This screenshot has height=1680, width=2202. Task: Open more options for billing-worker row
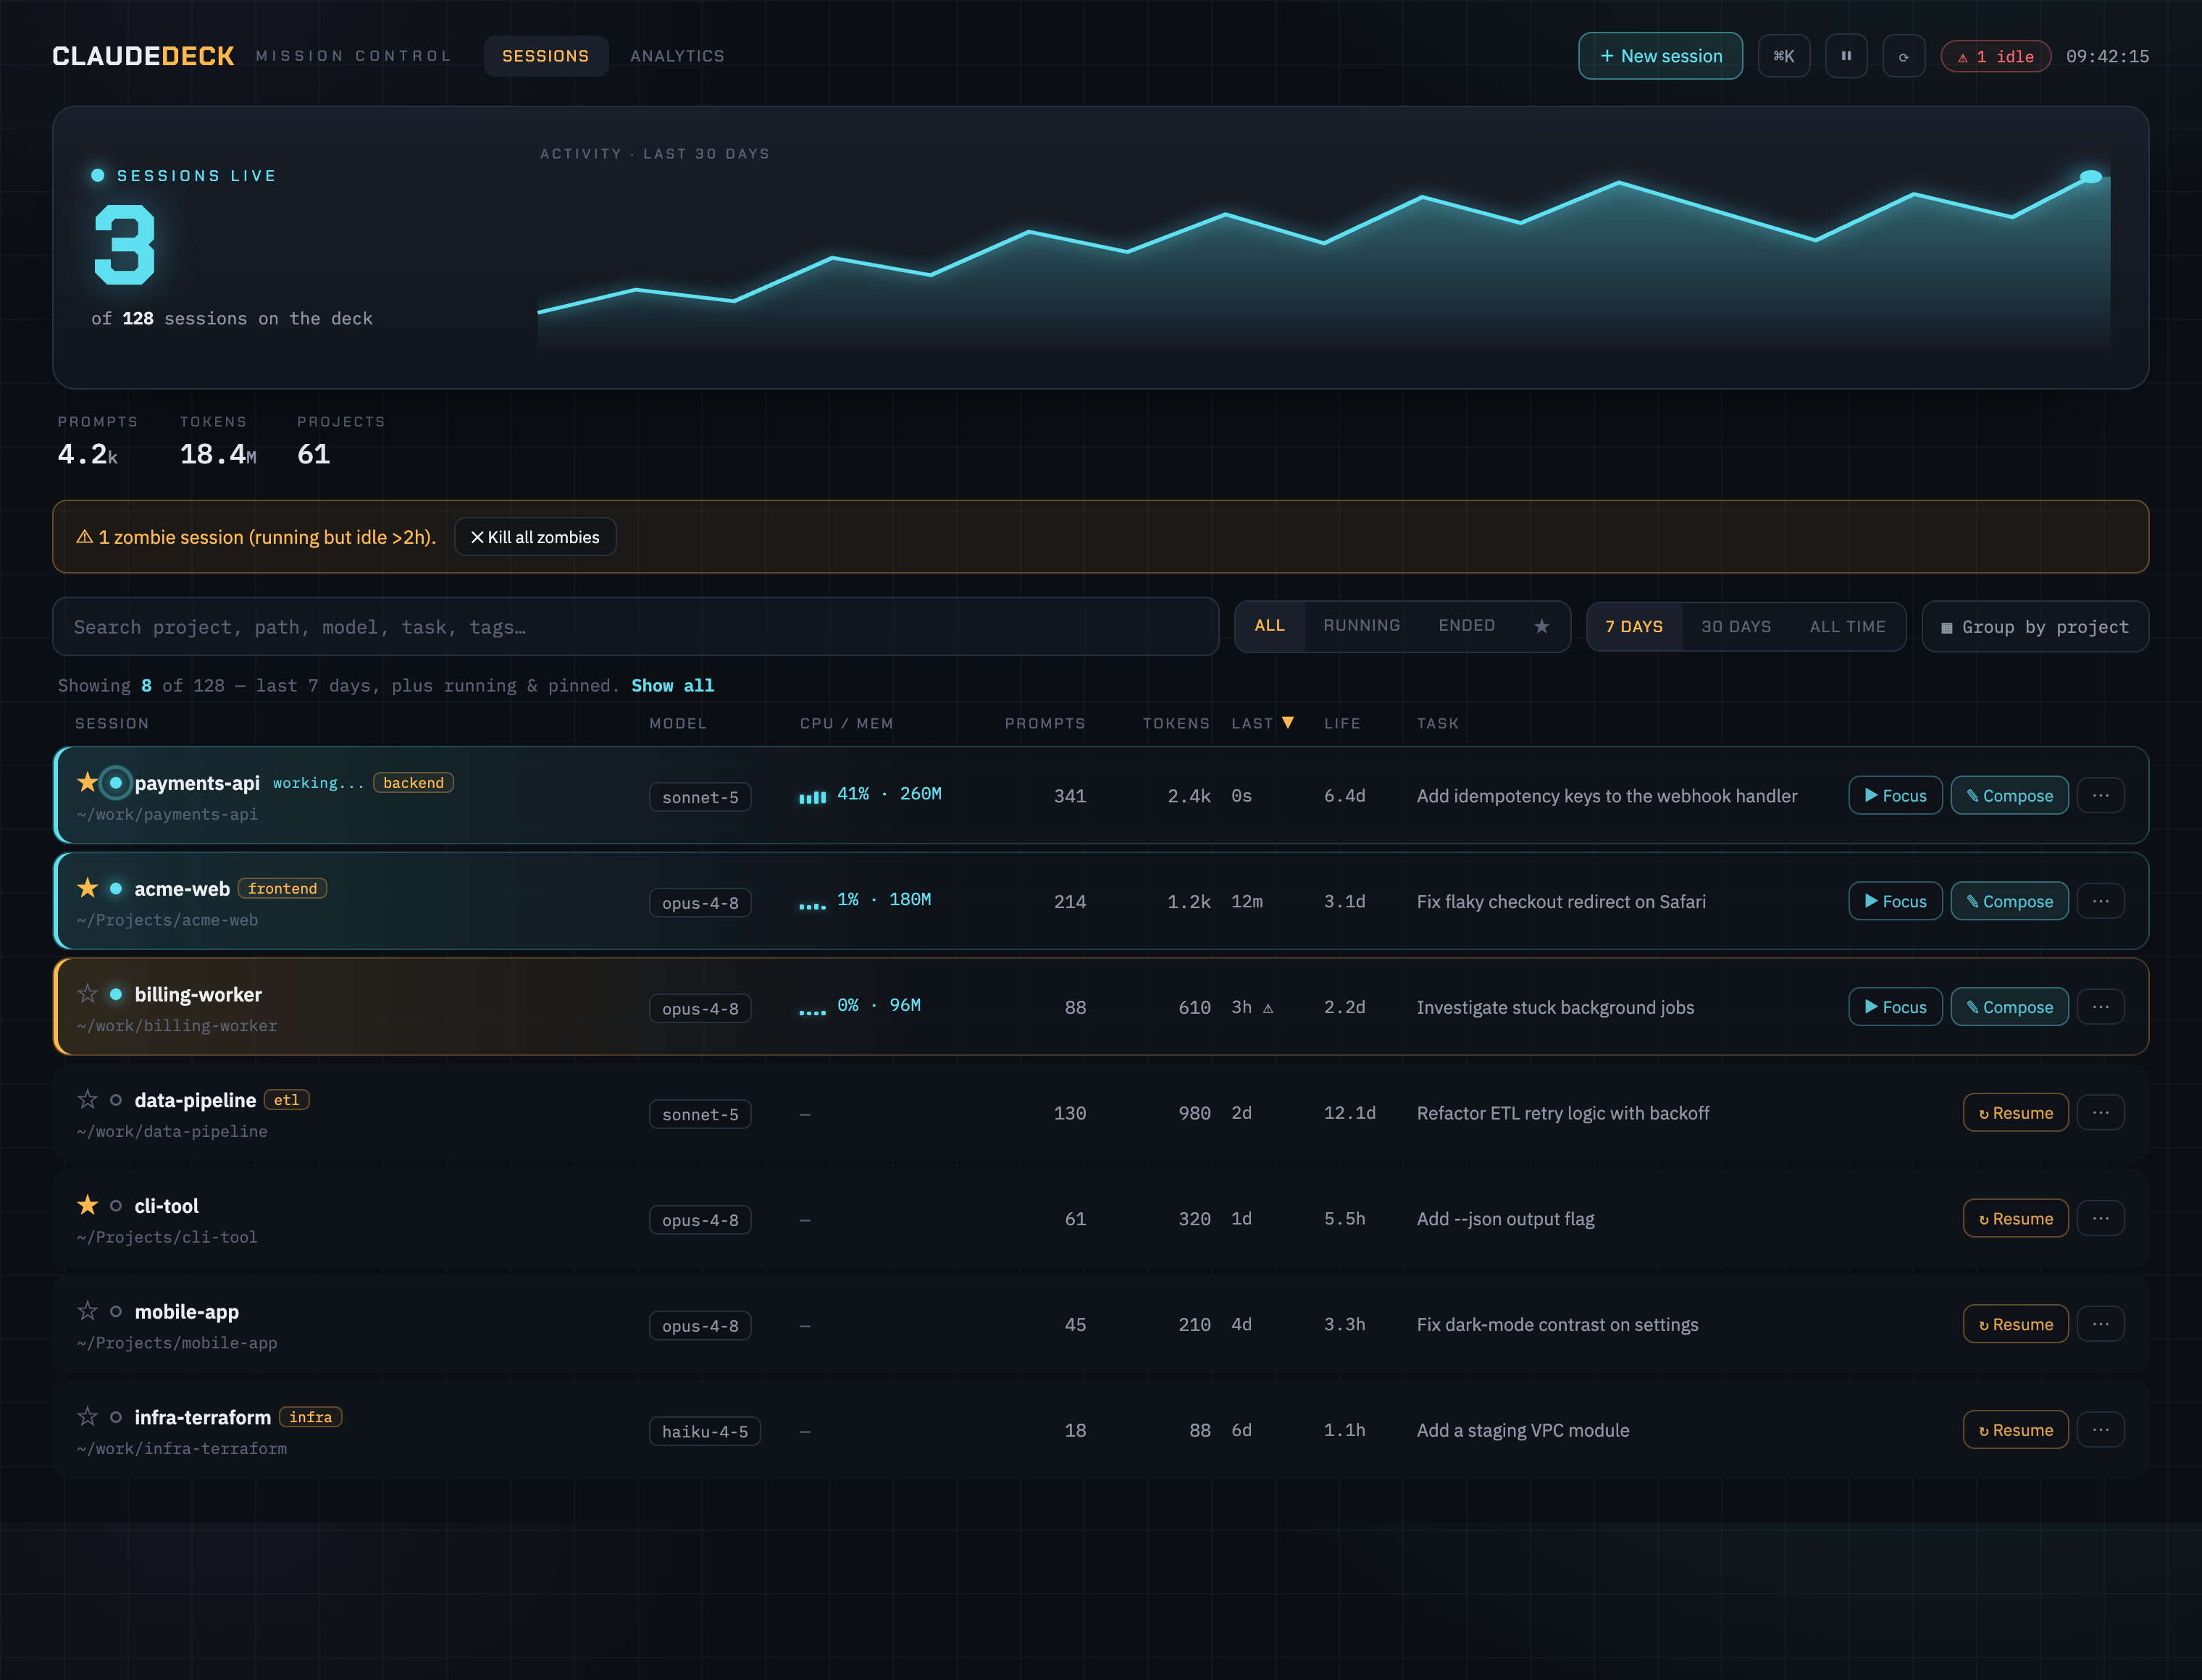coord(2100,1006)
